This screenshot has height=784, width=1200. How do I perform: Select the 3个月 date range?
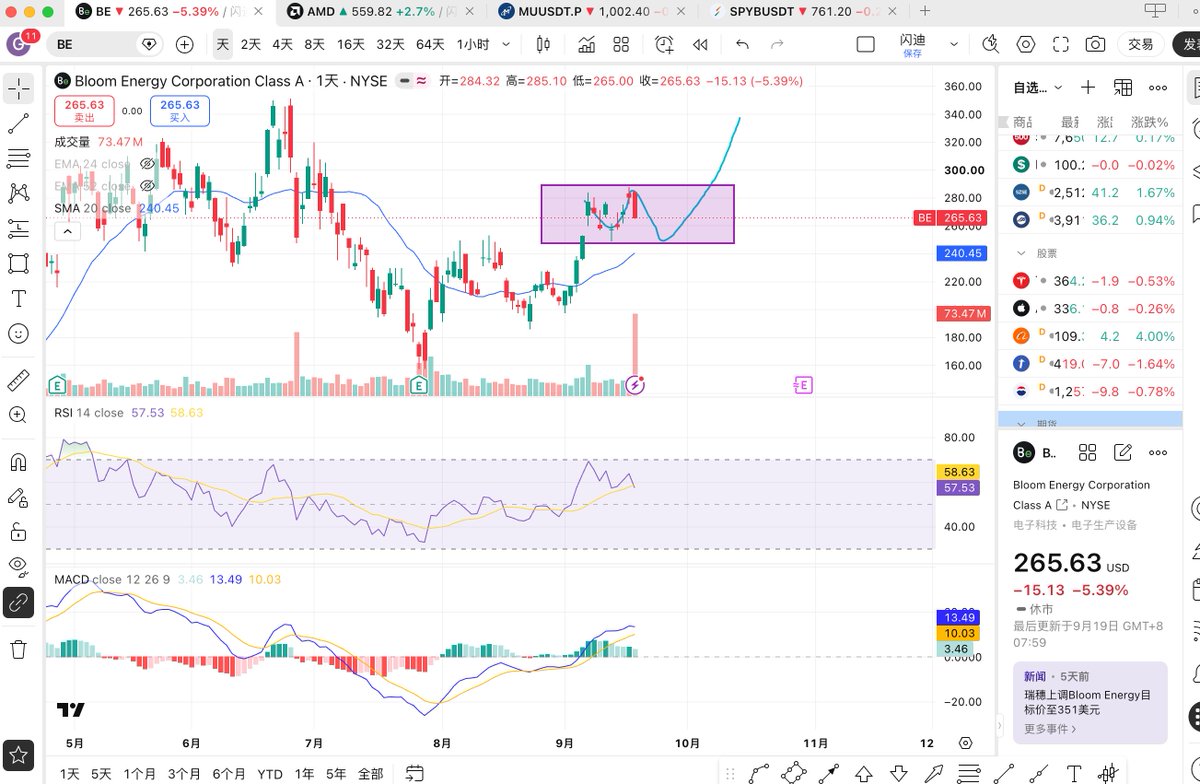click(x=184, y=774)
